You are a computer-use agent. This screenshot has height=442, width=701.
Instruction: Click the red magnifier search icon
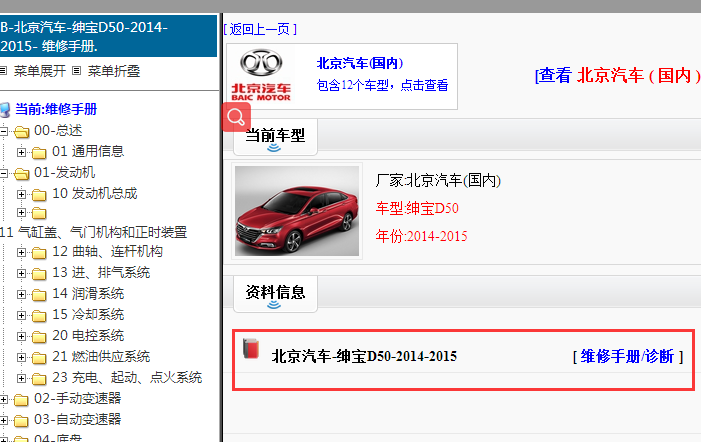pos(236,118)
